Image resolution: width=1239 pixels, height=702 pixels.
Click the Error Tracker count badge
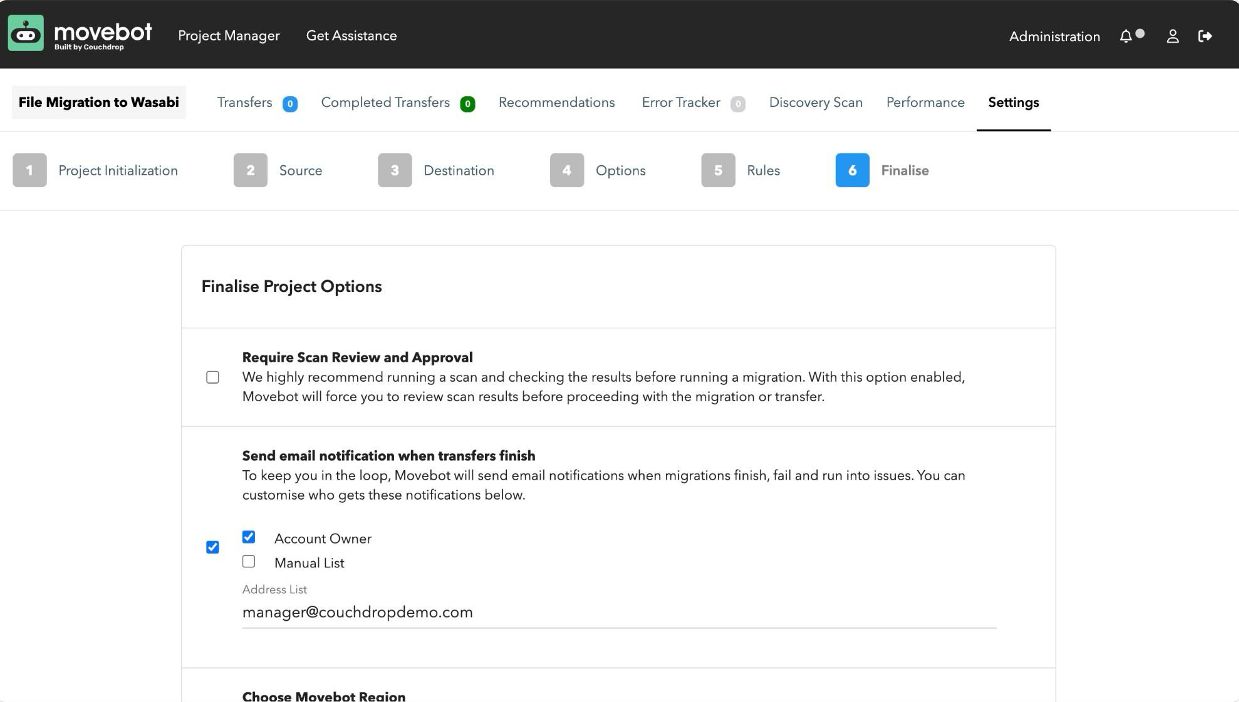[x=738, y=103]
